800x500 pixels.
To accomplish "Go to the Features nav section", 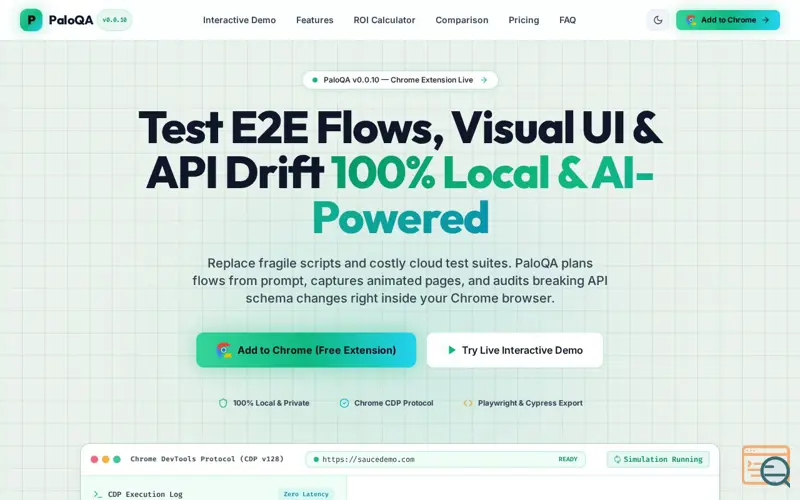I will pyautogui.click(x=315, y=20).
